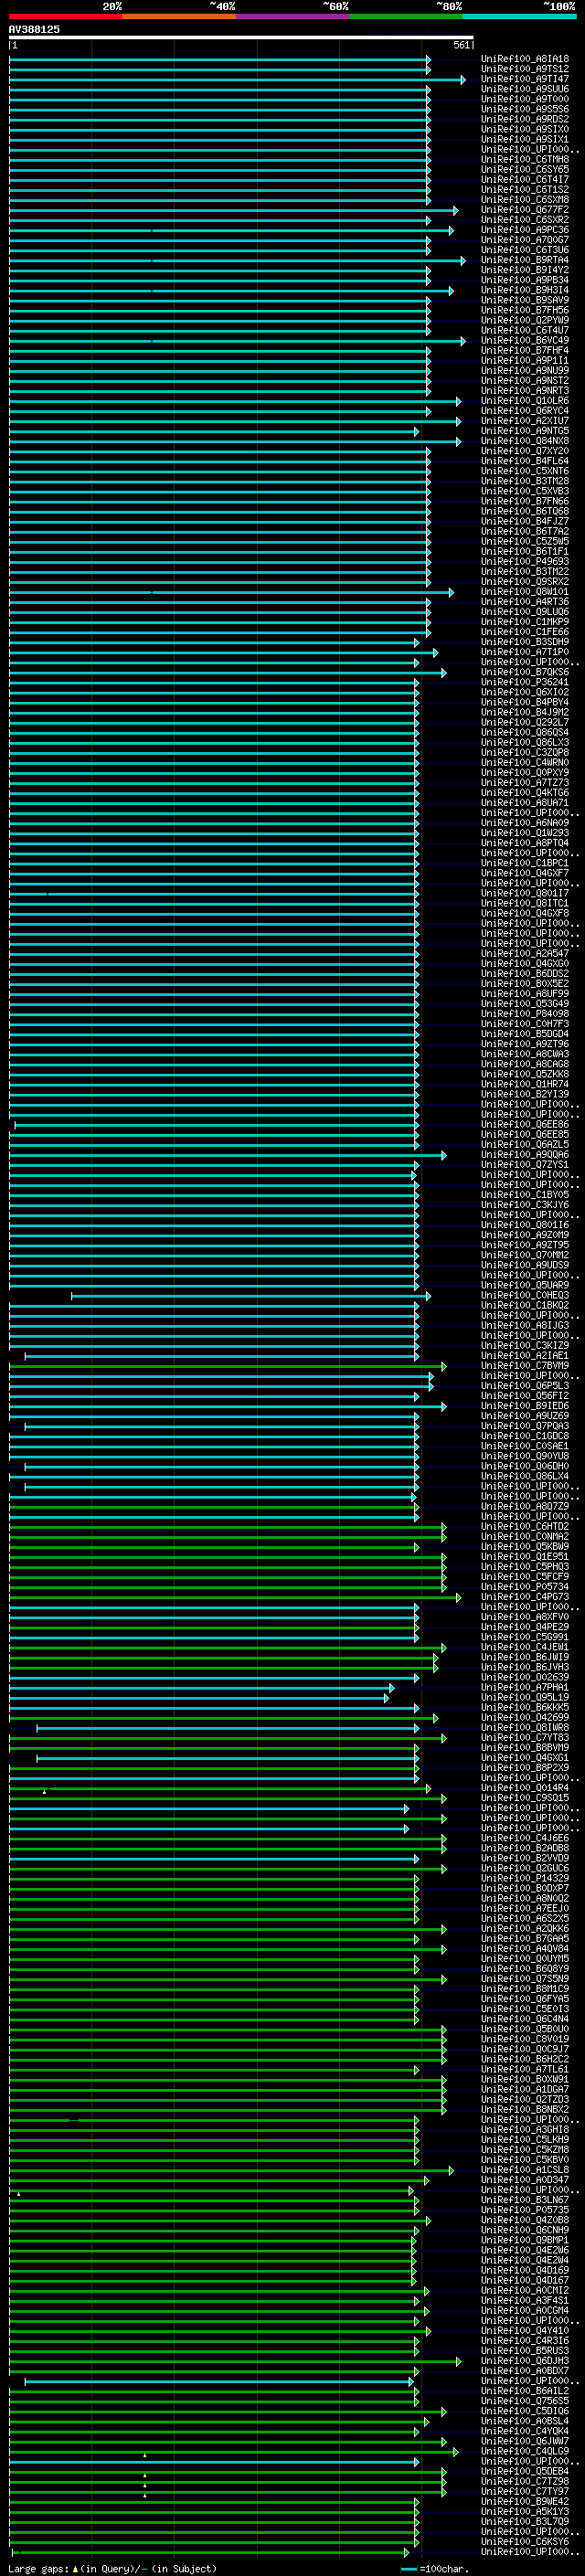The image size is (585, 2576).
Task: Select label UniRef100_C7YT83
Action: [x=525, y=1737]
